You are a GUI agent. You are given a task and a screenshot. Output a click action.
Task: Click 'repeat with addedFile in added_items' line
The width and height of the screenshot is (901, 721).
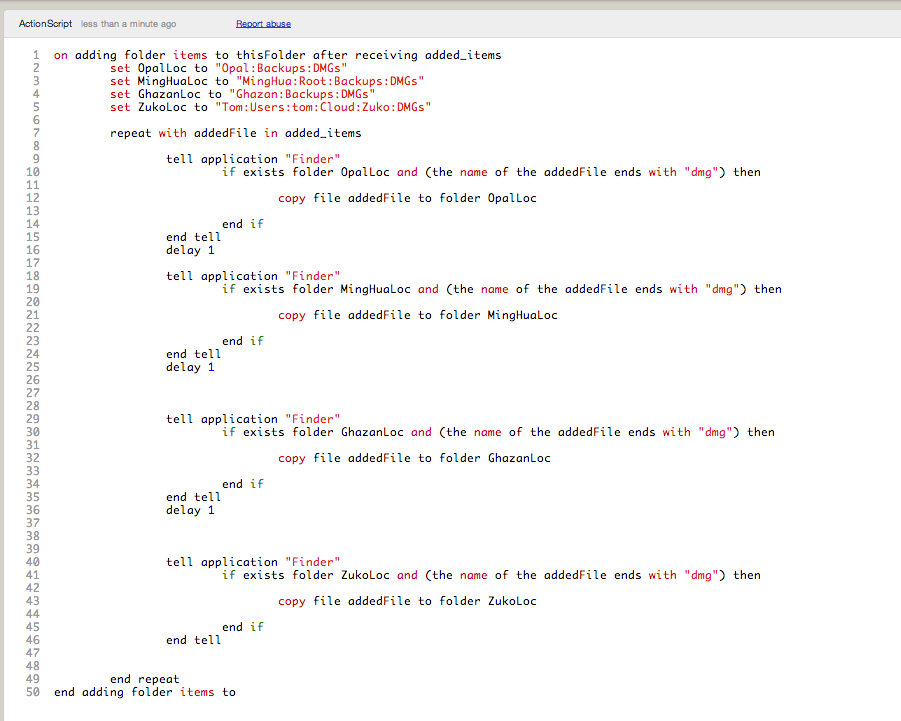(236, 133)
